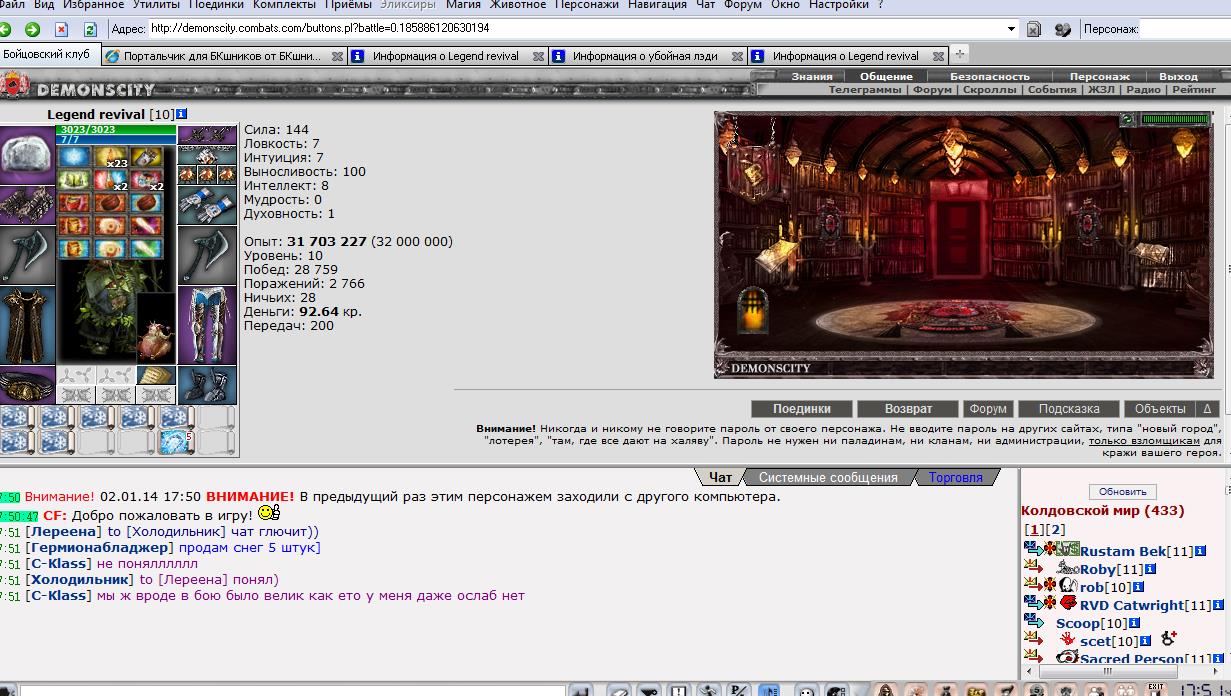Viewport: 1231px width, 696px height.
Task: Go to page [2] of the player list
Action: point(1056,529)
